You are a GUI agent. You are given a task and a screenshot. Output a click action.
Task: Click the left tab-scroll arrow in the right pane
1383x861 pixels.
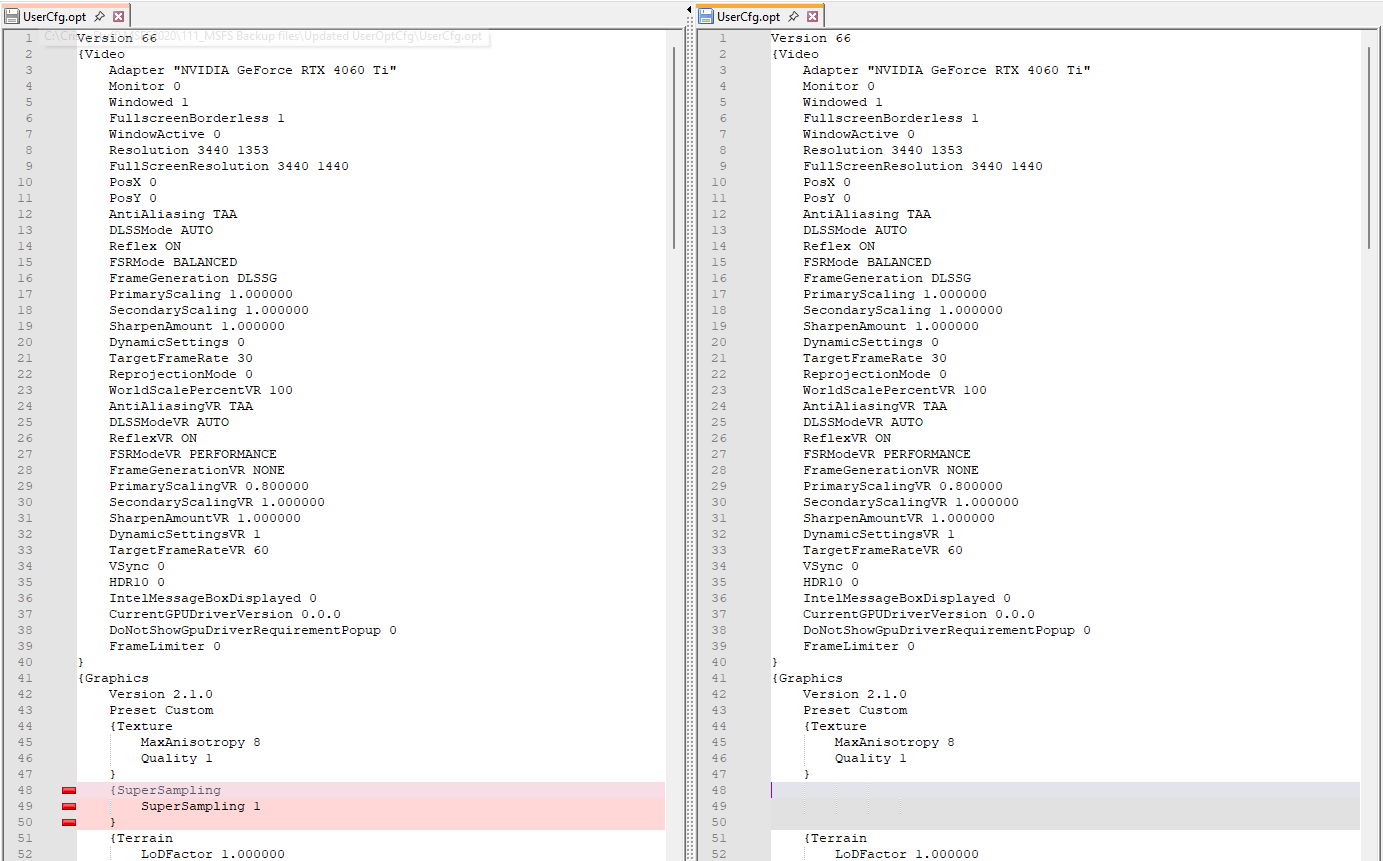pyautogui.click(x=689, y=8)
